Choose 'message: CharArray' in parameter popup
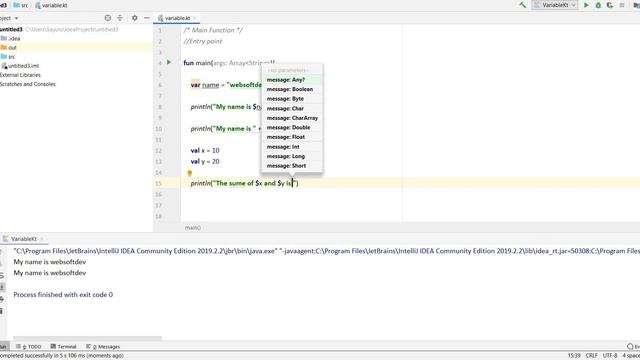Image resolution: width=640 pixels, height=360 pixels. point(292,118)
